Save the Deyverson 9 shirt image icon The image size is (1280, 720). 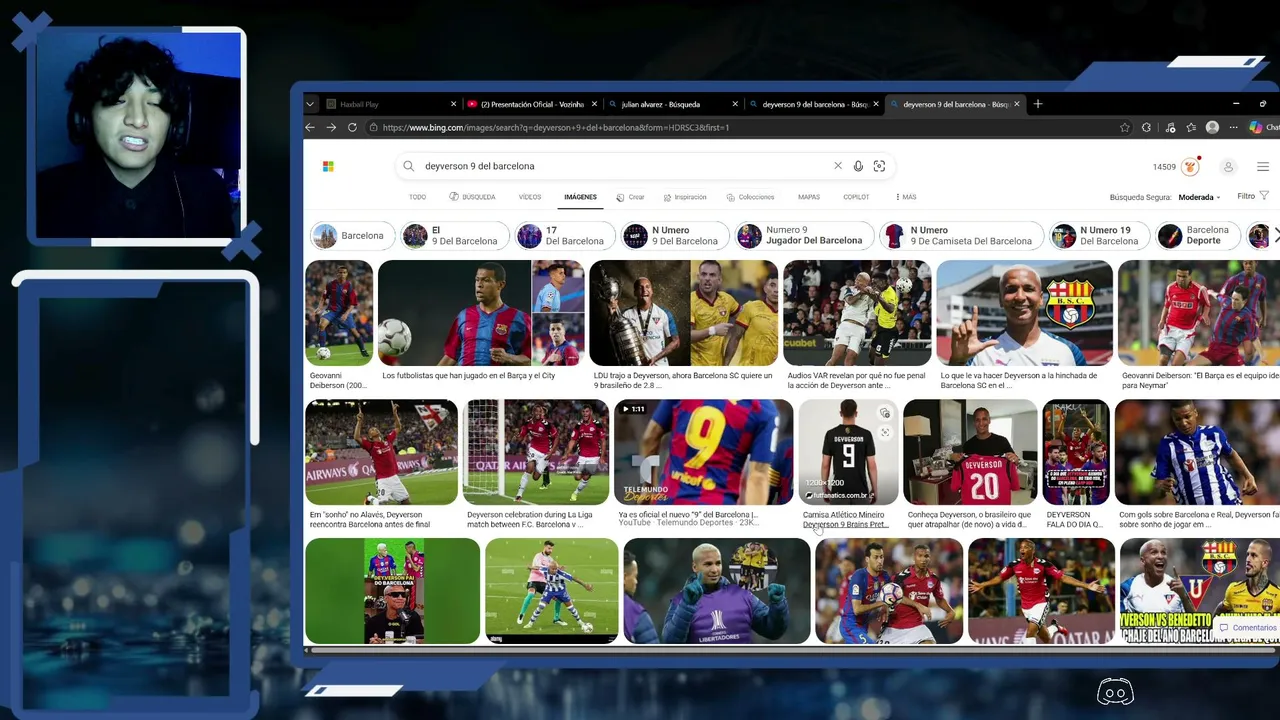(x=885, y=413)
